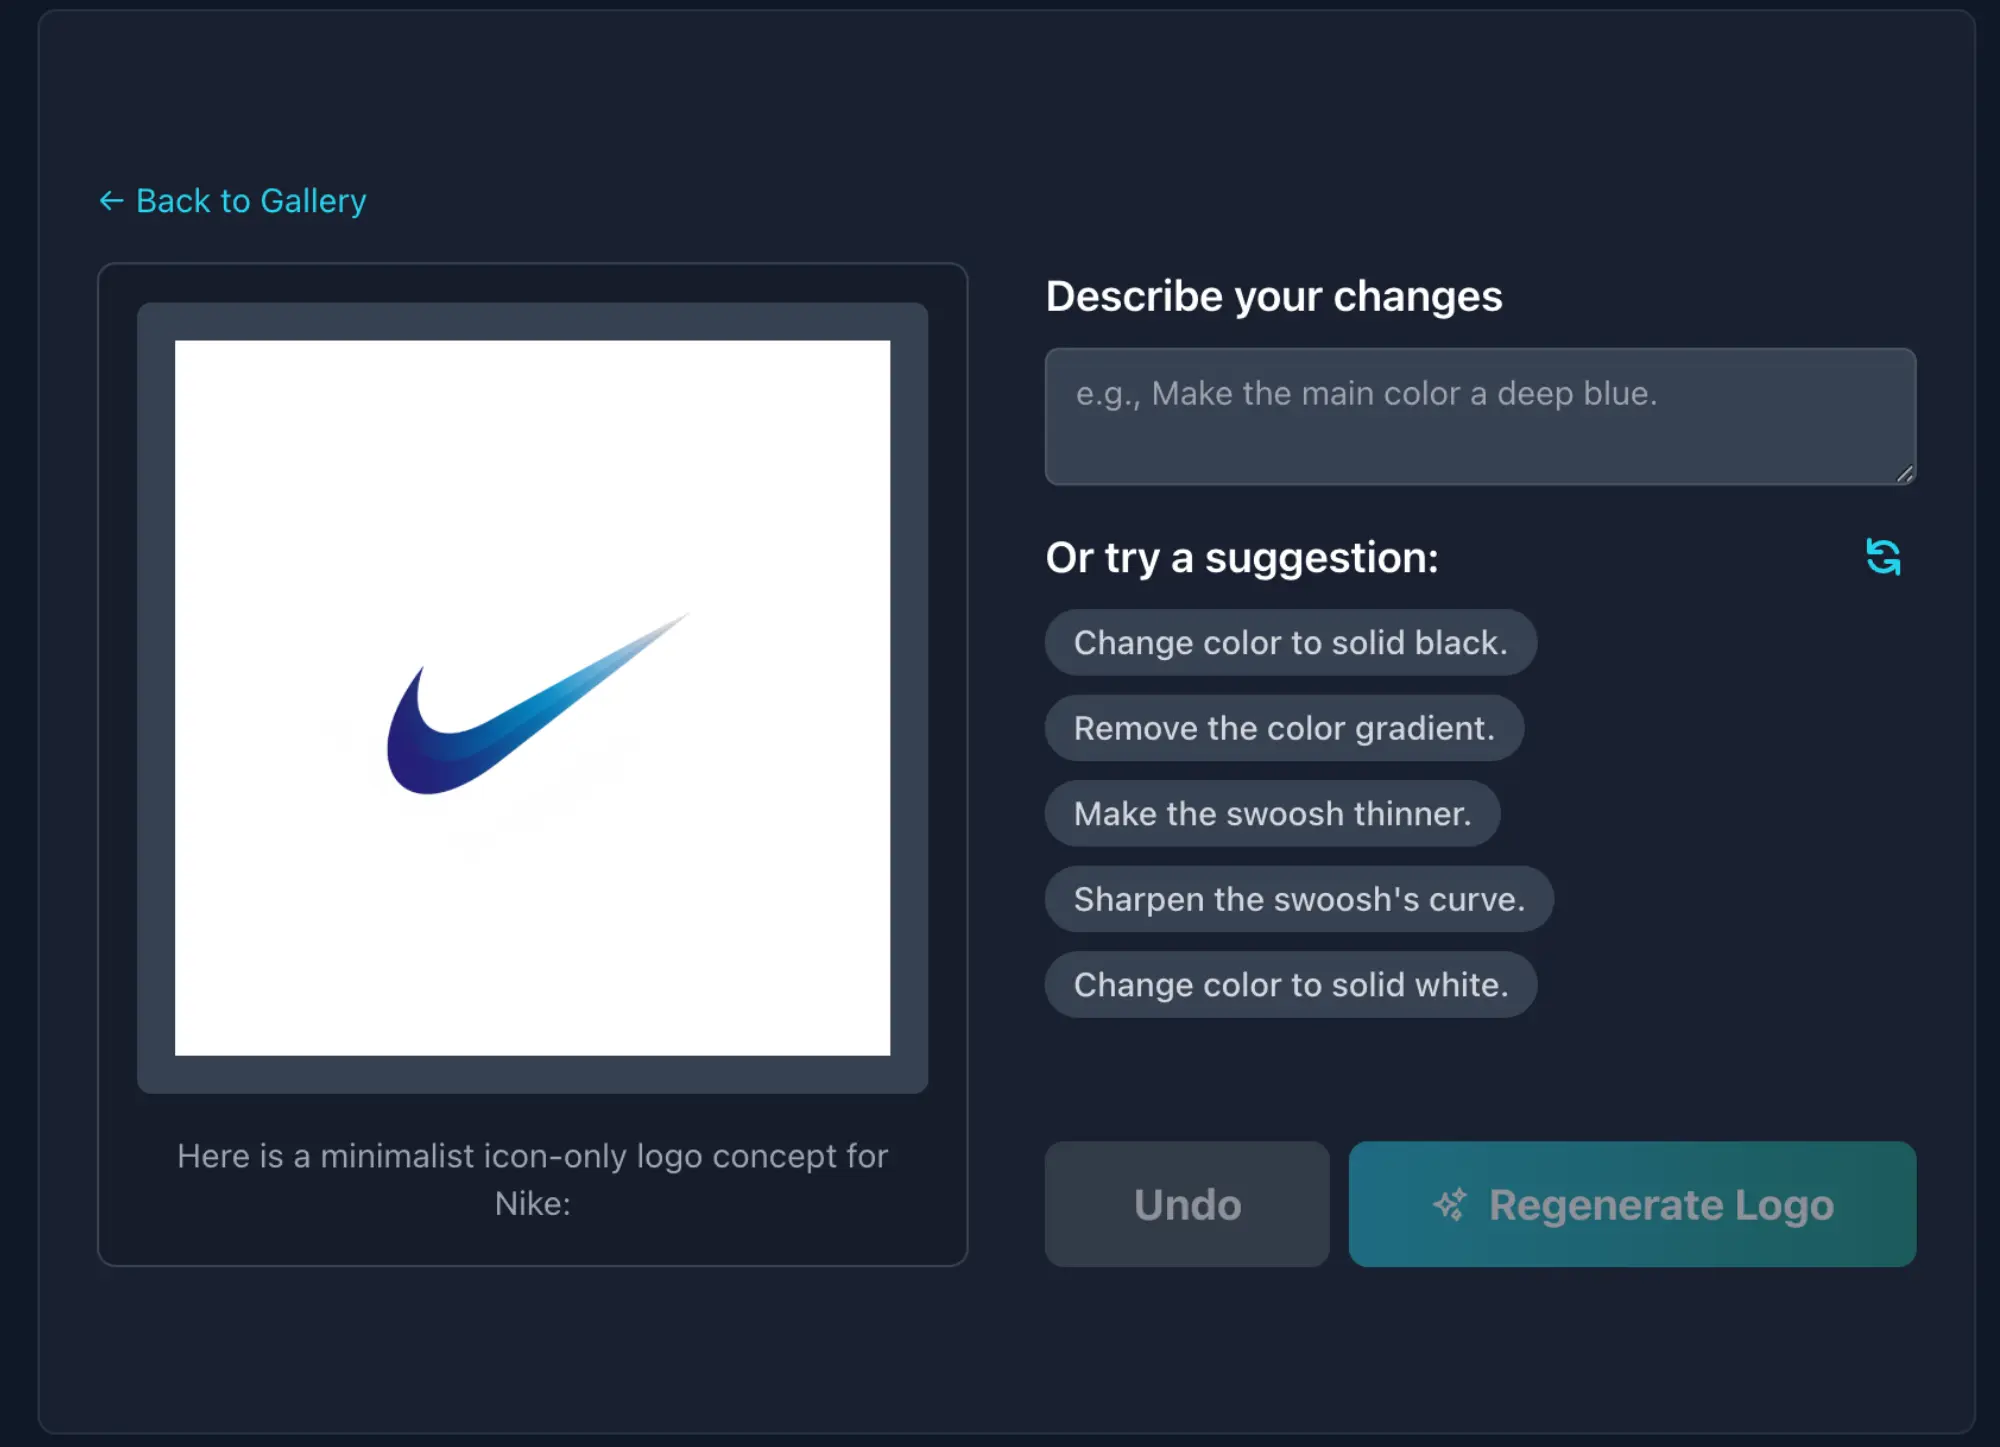Image resolution: width=2000 pixels, height=1447 pixels.
Task: Focus the Describe your changes text box
Action: (1478, 416)
